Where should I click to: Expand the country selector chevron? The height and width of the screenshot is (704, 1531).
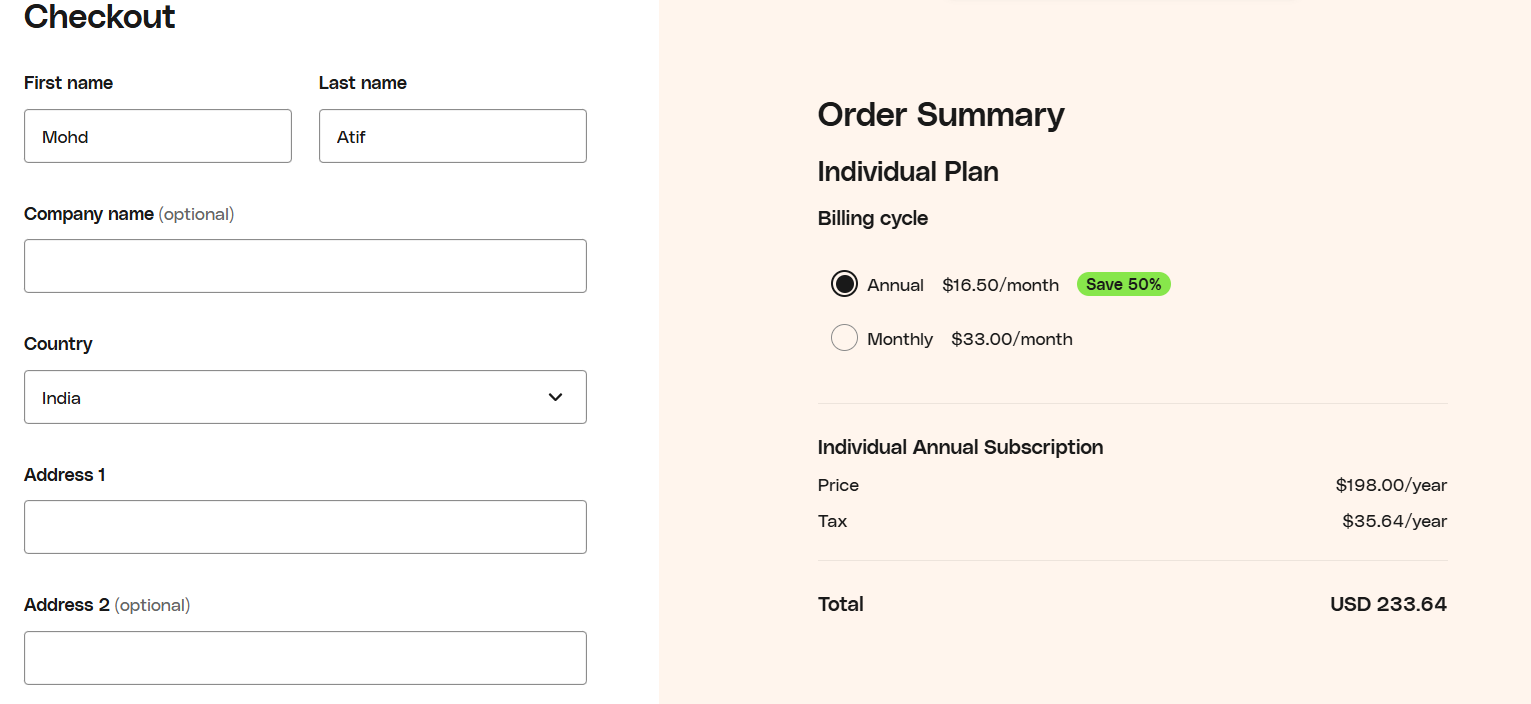(x=554, y=397)
